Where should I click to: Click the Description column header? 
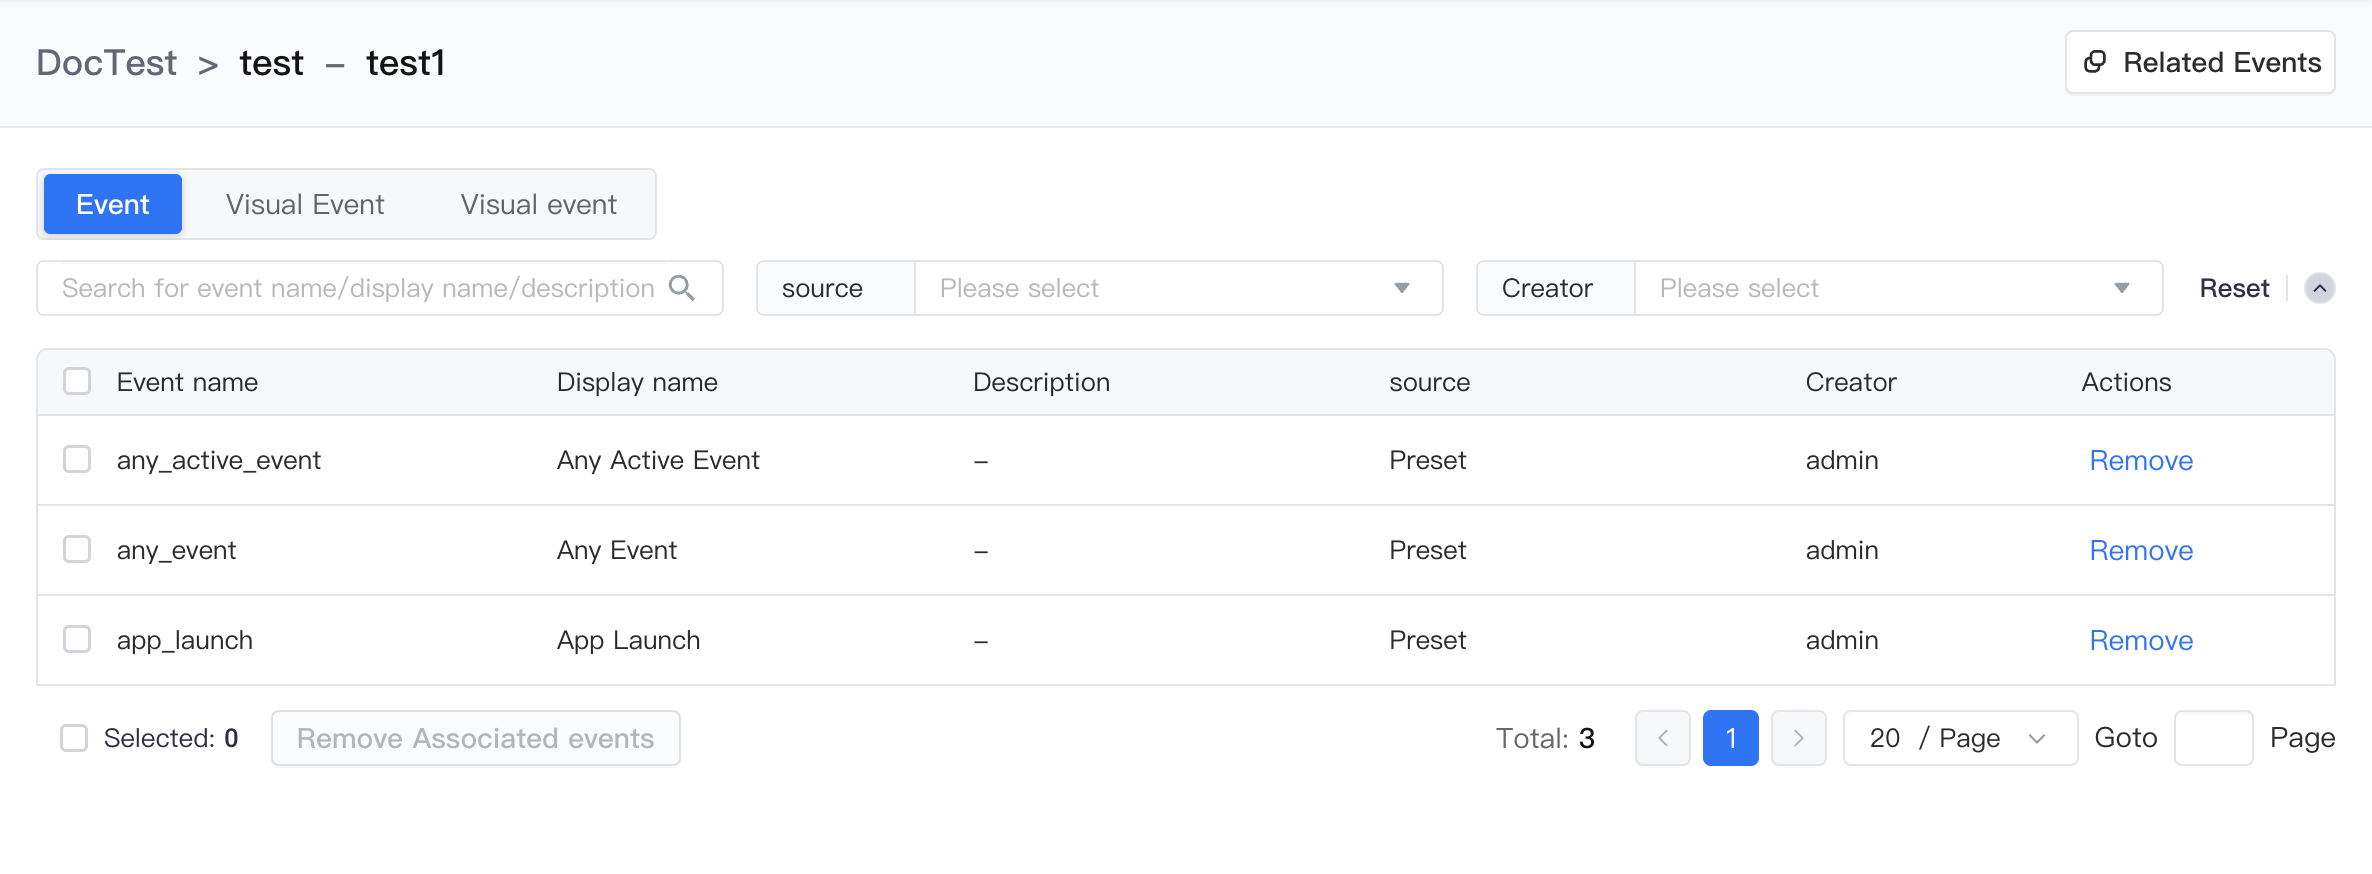1041,382
